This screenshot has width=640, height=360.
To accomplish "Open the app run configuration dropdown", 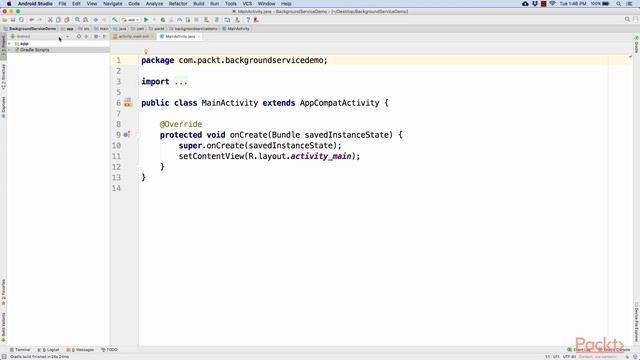I will click(x=131, y=20).
